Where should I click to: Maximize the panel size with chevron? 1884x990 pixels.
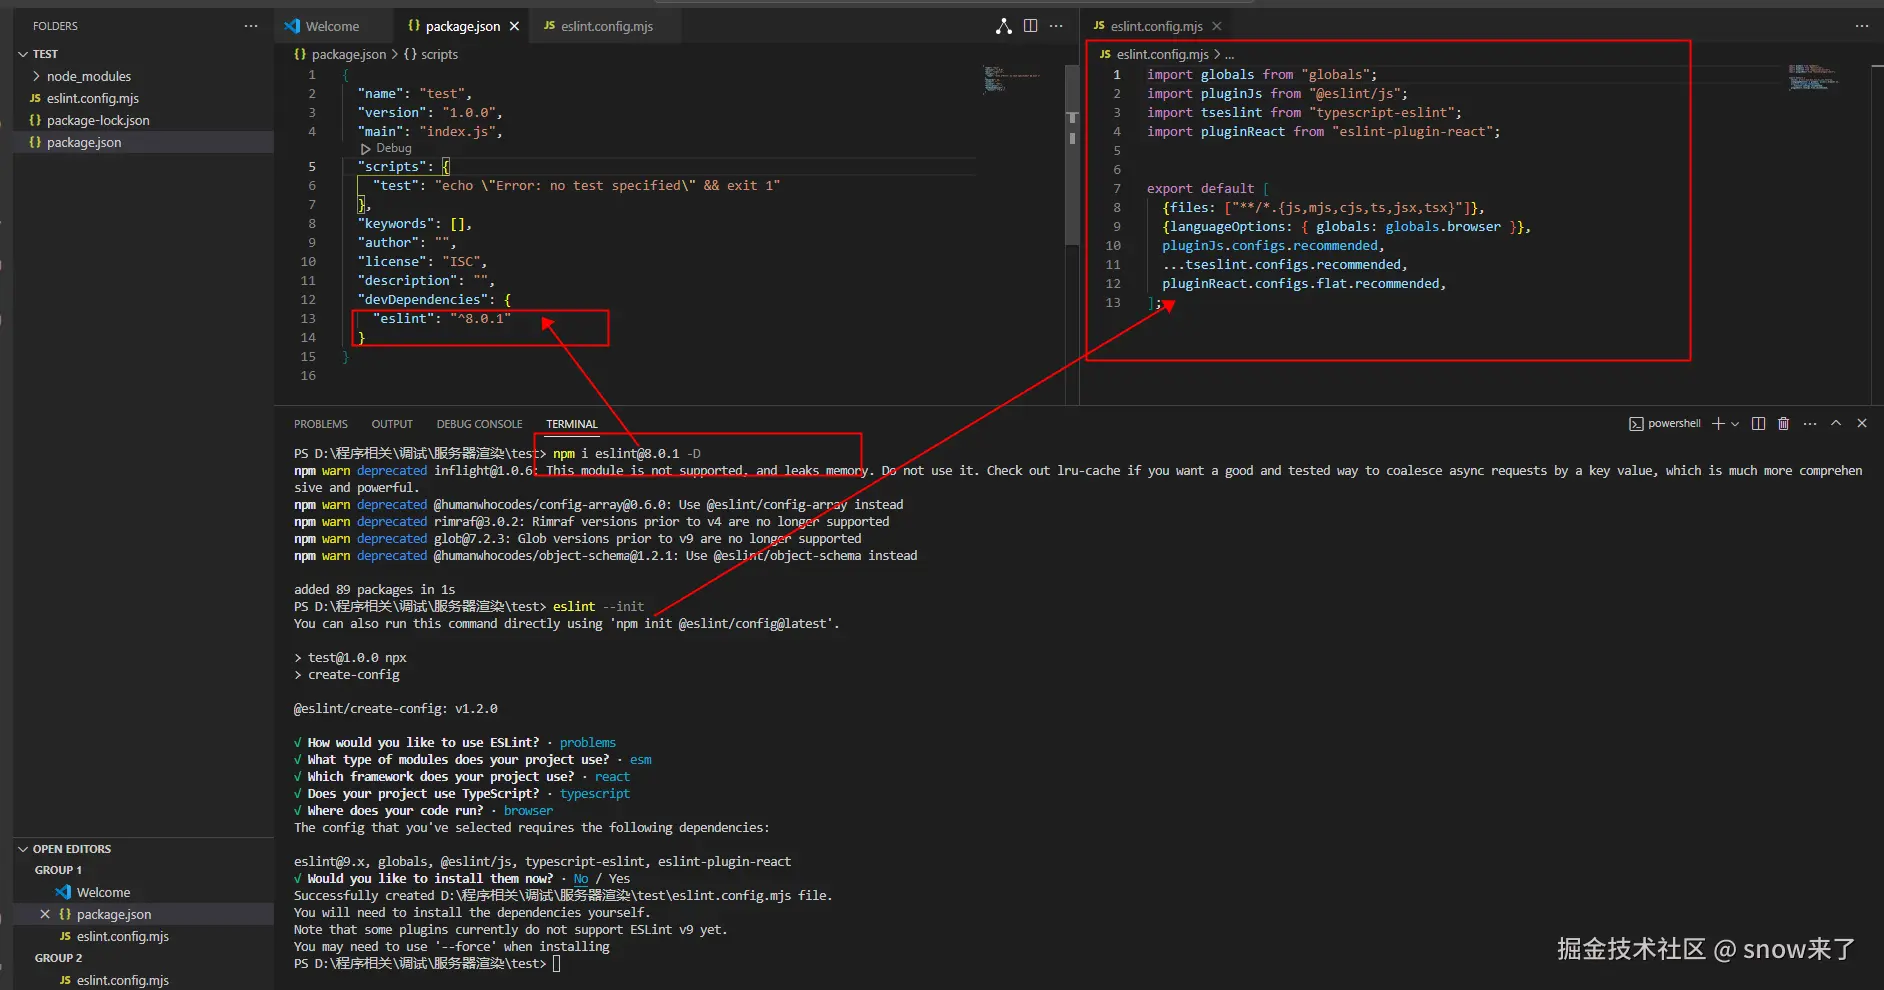pyautogui.click(x=1836, y=424)
